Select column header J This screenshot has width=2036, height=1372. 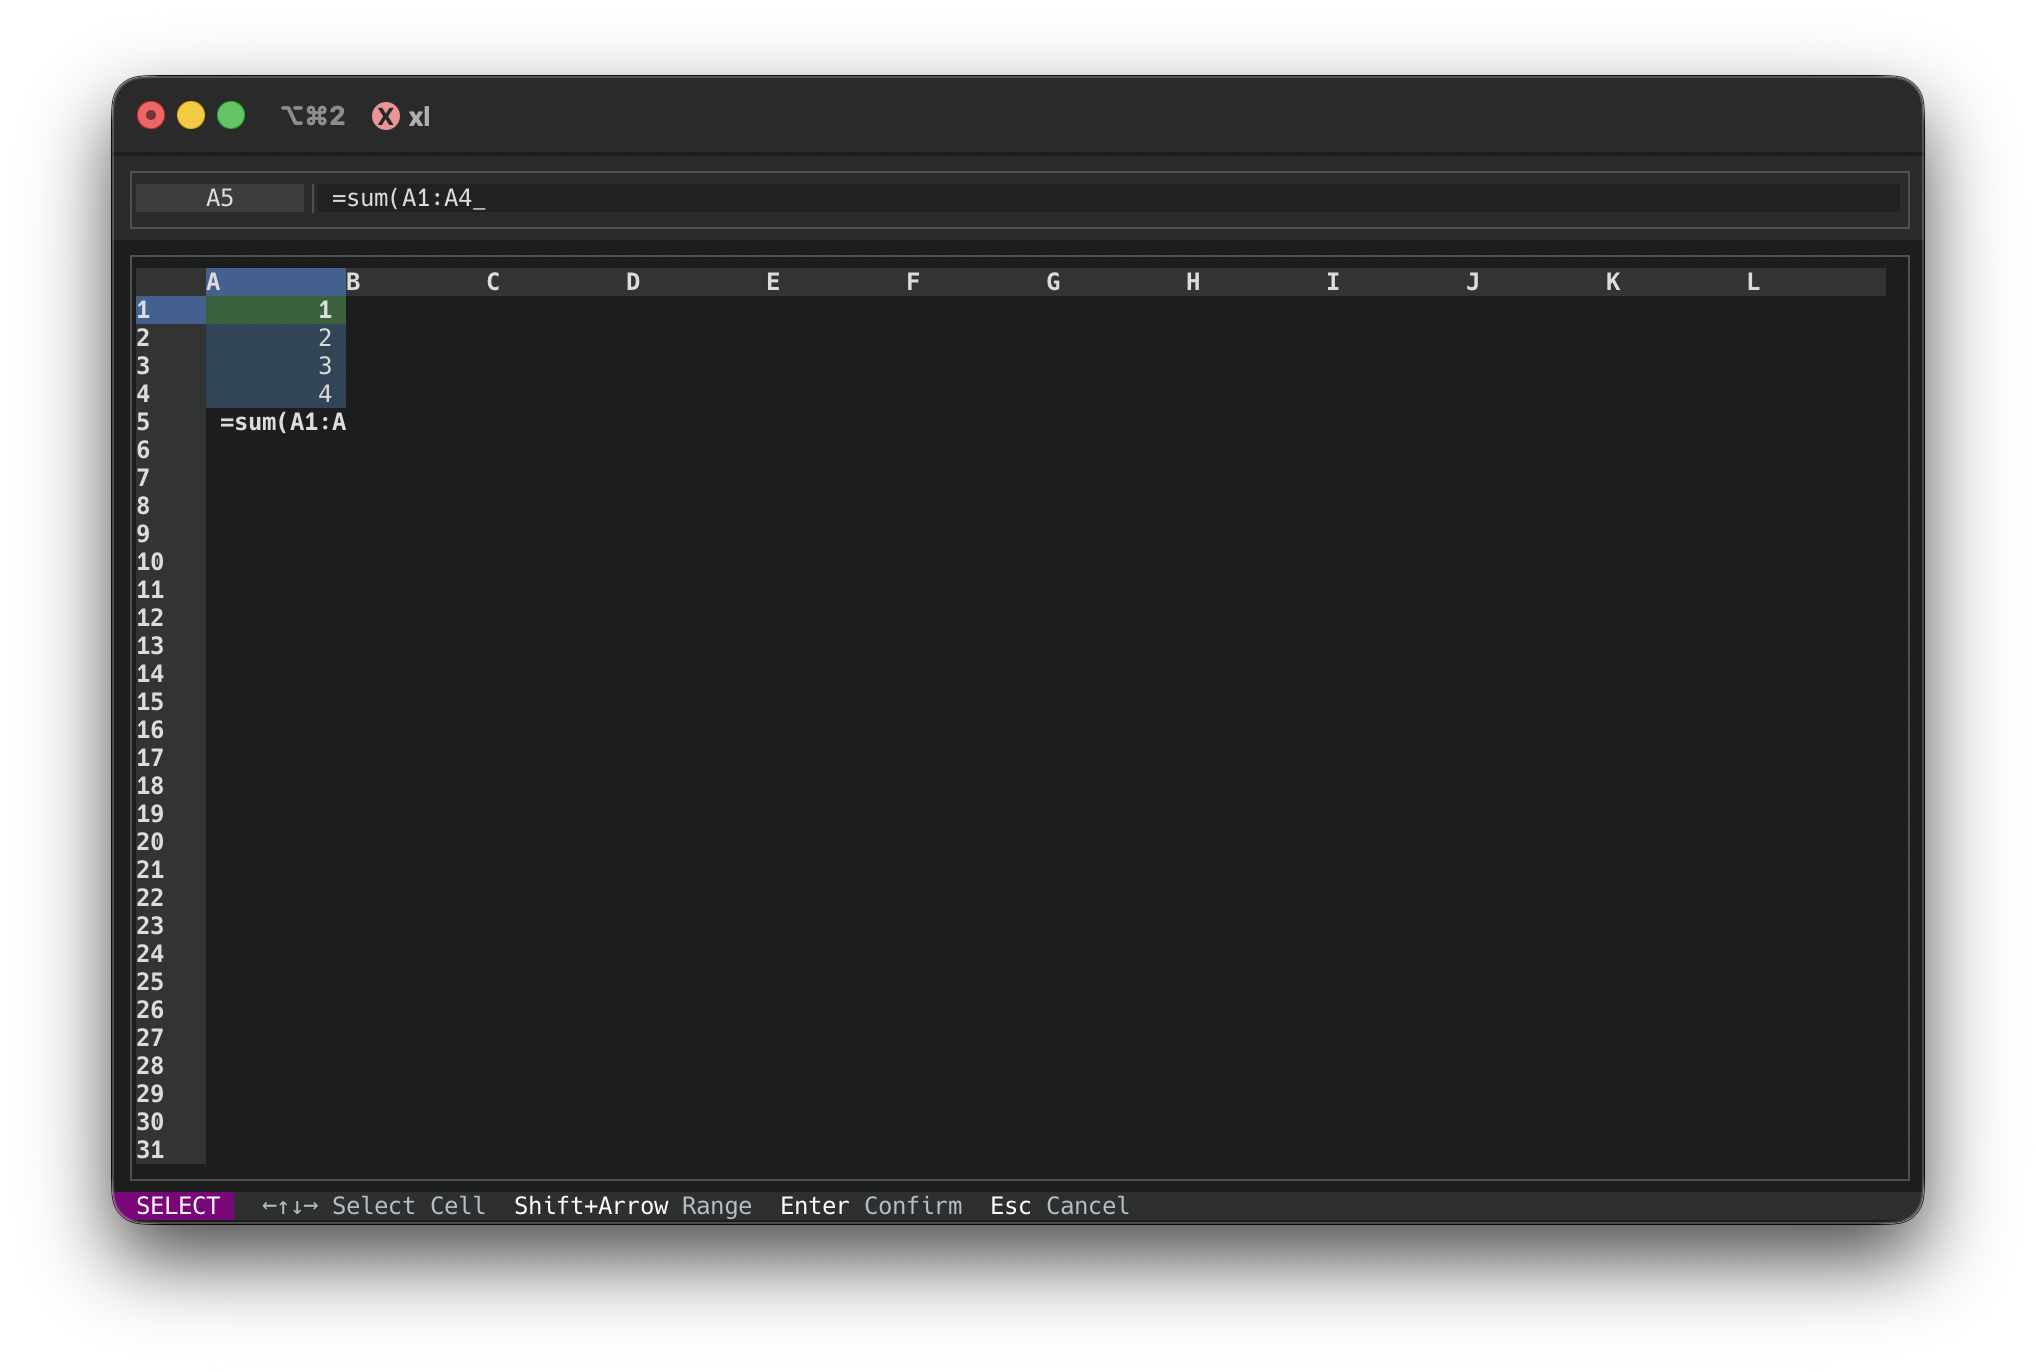[1536, 282]
